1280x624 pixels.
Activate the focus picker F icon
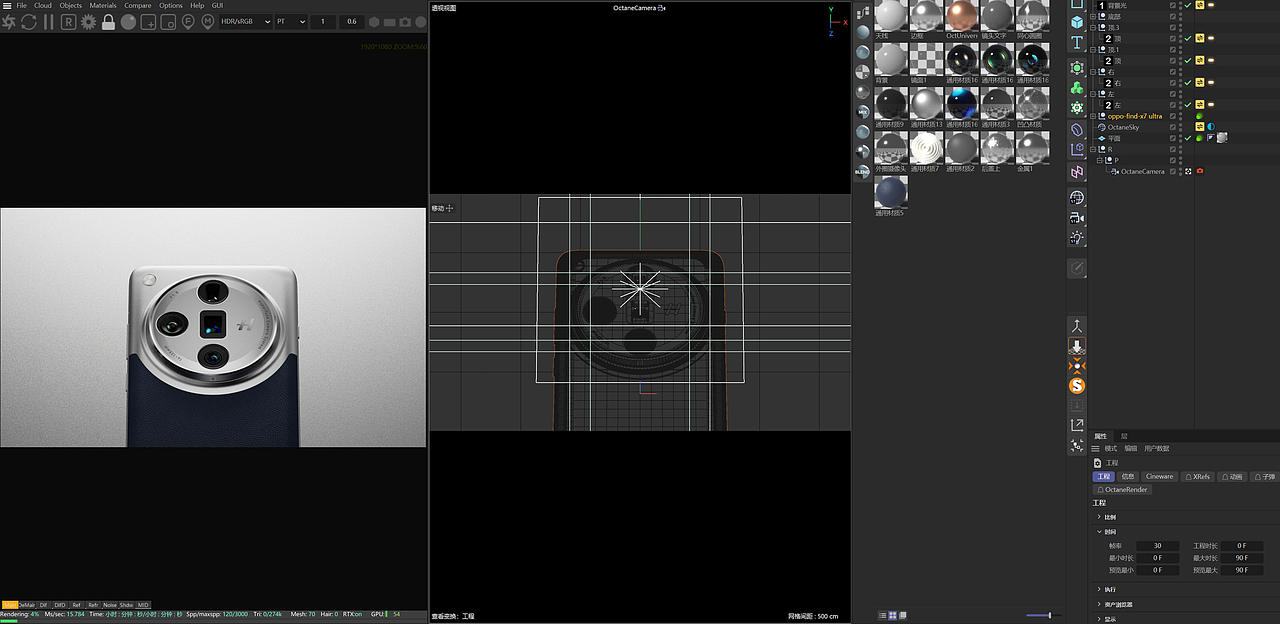click(187, 21)
